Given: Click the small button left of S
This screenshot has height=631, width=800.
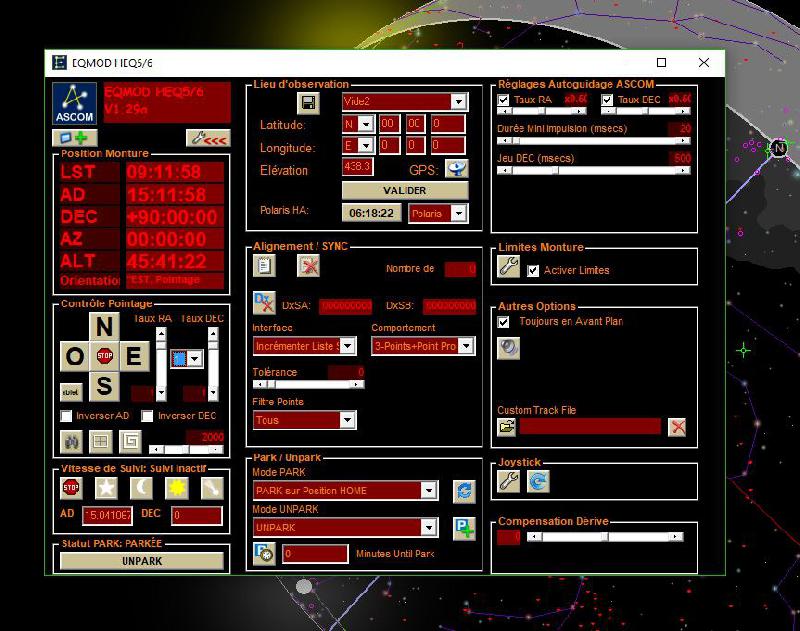Looking at the screenshot, I should pos(71,392).
